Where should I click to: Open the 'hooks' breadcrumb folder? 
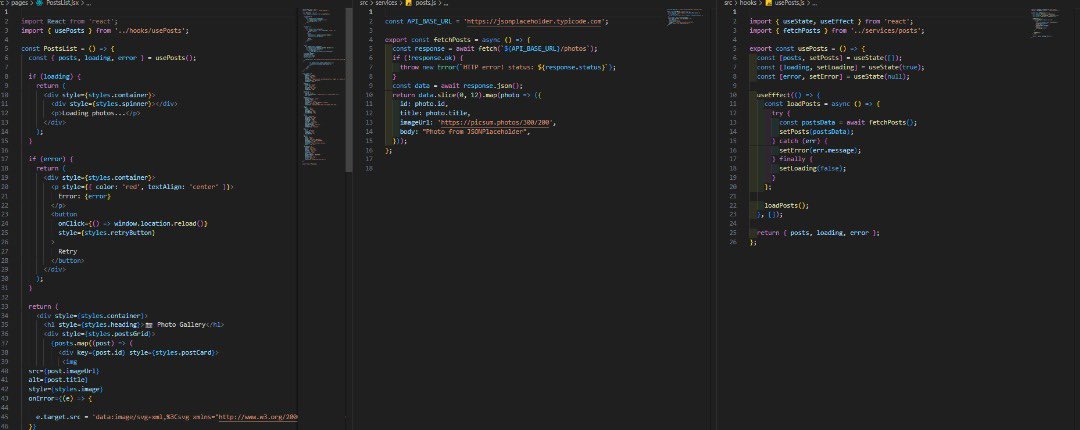pos(748,3)
